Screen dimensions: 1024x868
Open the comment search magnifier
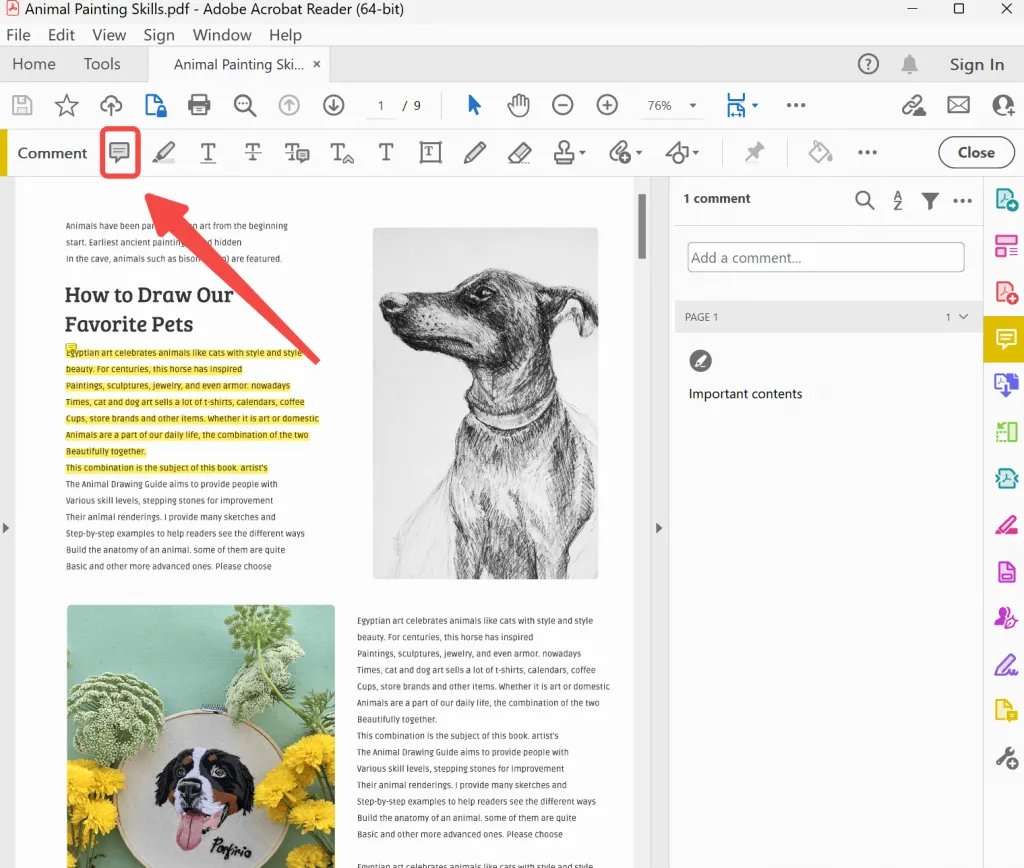click(x=864, y=200)
